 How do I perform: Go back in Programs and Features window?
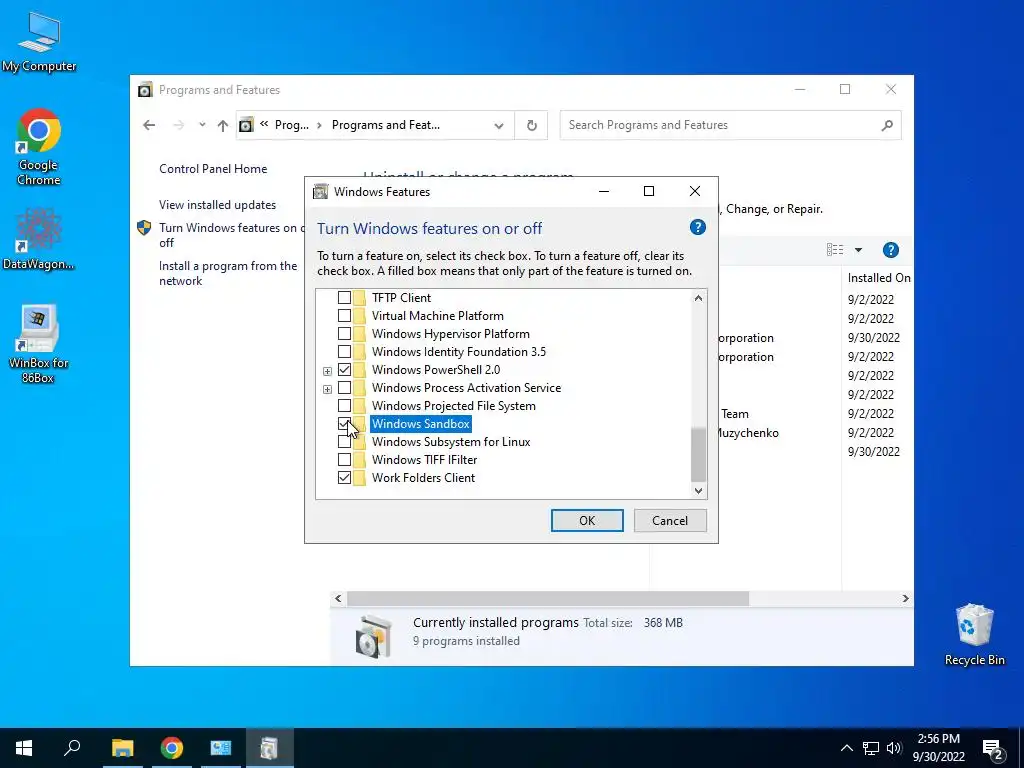click(x=149, y=125)
